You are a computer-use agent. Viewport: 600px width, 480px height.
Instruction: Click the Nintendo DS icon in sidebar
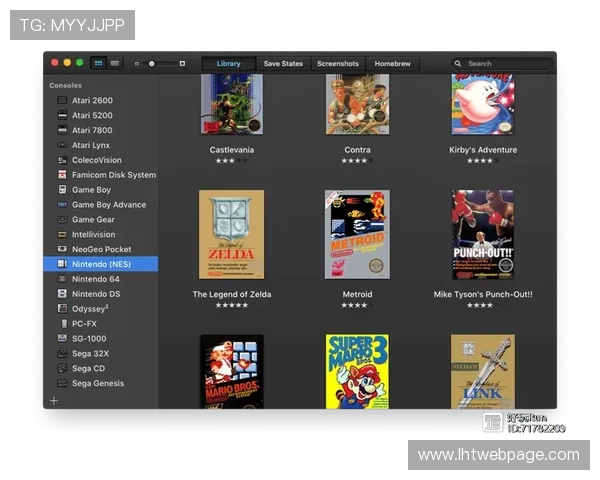pyautogui.click(x=62, y=294)
